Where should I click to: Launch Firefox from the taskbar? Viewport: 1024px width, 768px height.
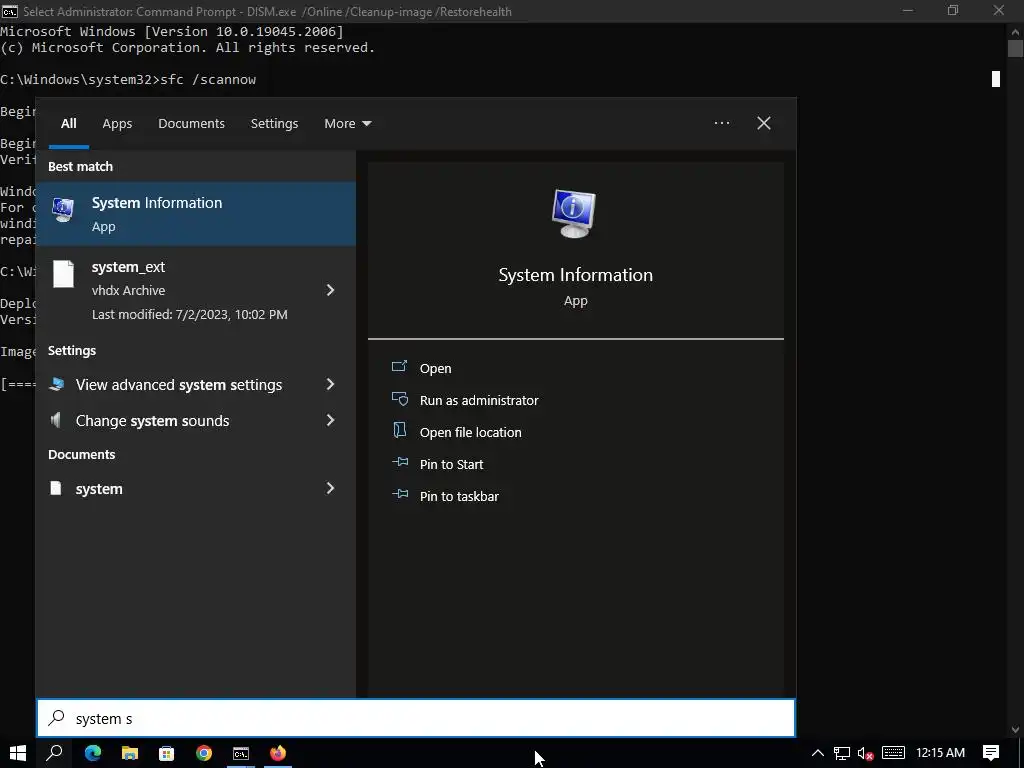click(278, 753)
